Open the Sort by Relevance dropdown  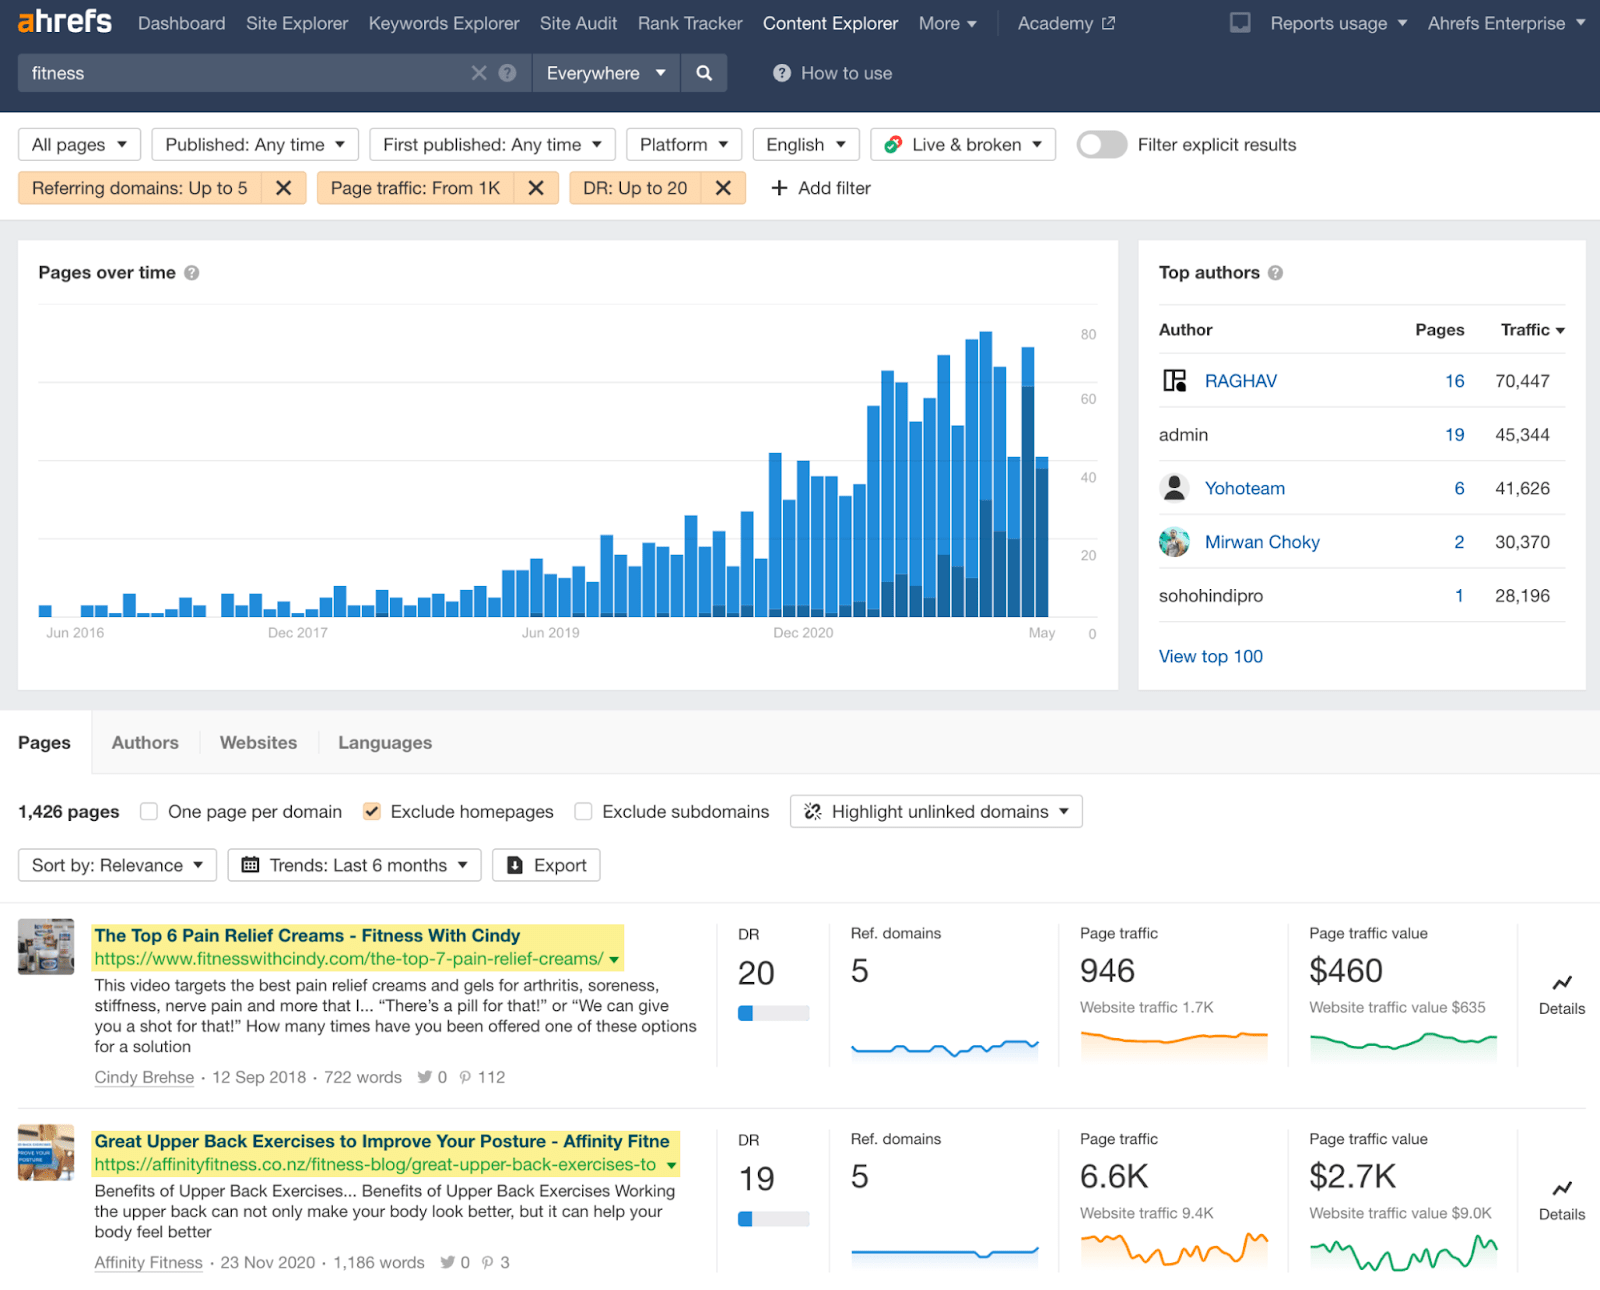click(116, 864)
